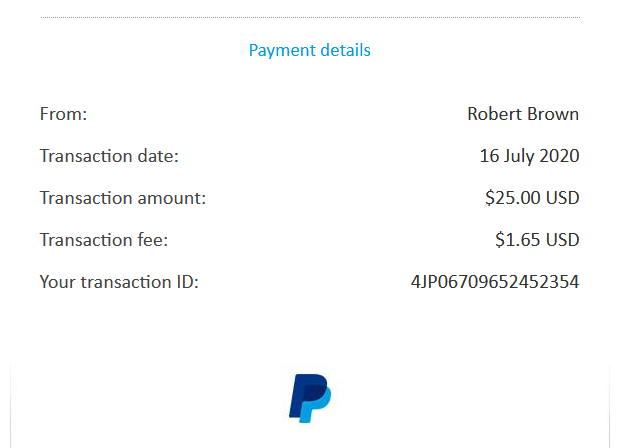619x448 pixels.
Task: Click the PayPal logo icon
Action: (310, 398)
